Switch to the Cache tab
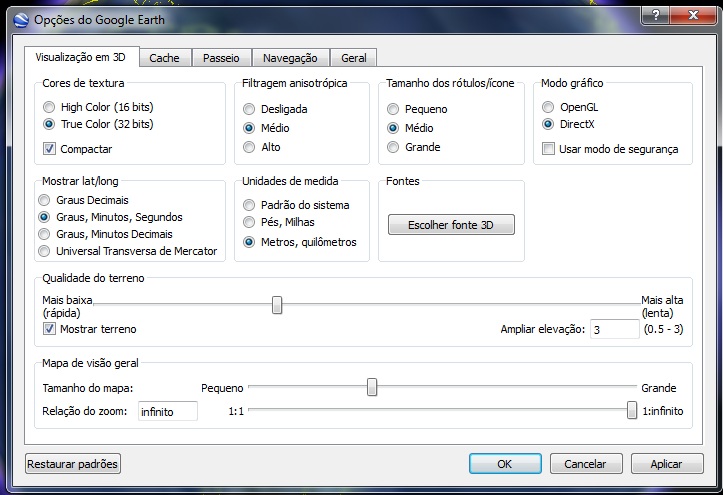 [164, 58]
